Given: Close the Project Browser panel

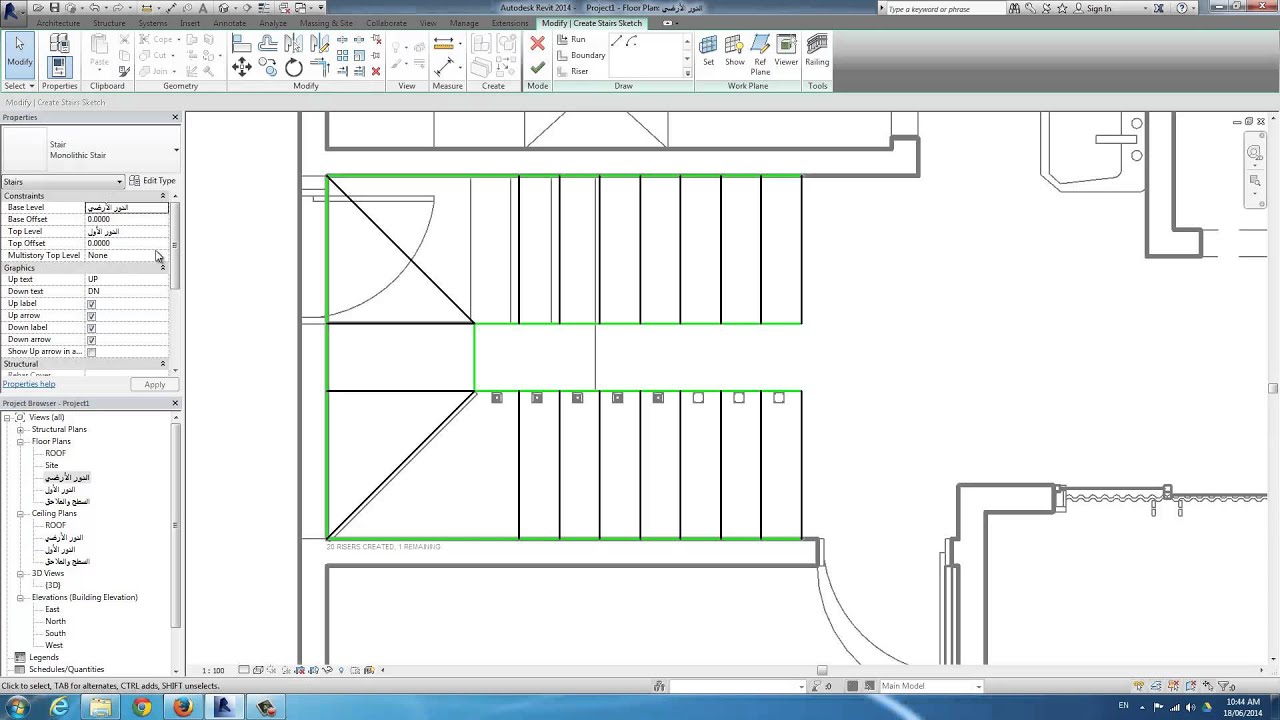Looking at the screenshot, I should point(175,403).
